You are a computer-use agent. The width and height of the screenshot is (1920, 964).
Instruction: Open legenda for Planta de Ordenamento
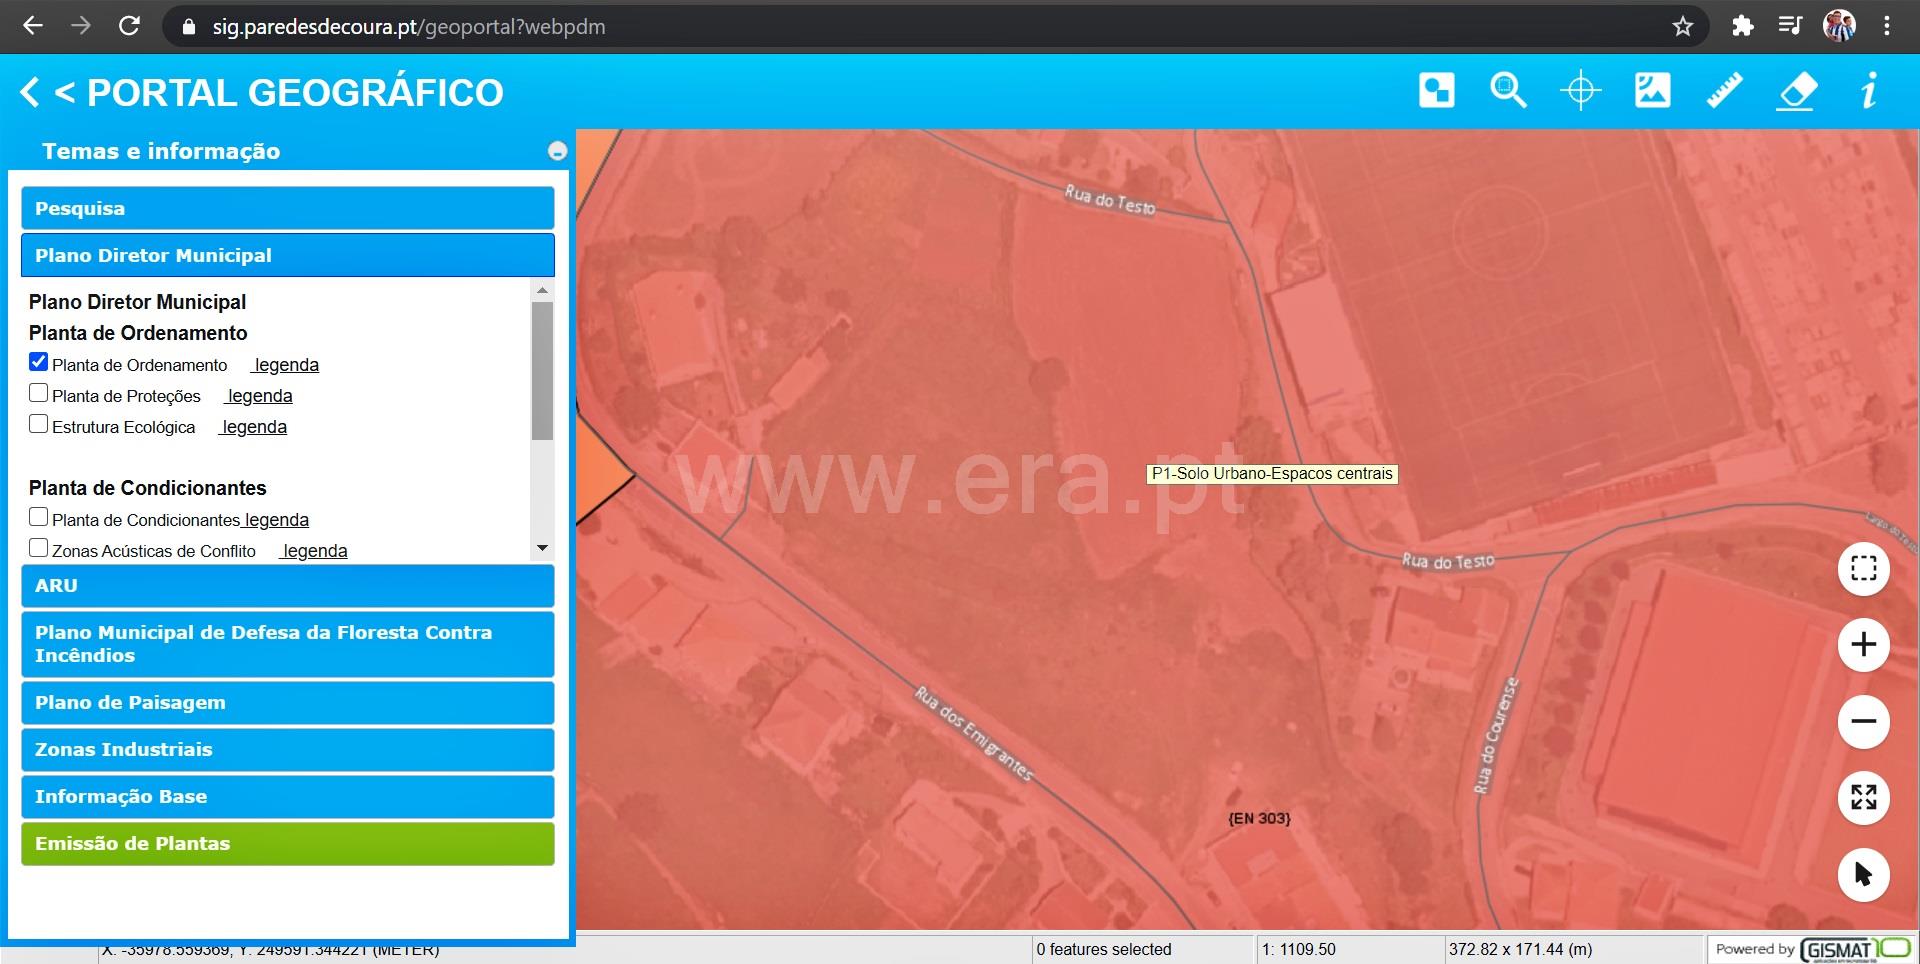286,365
